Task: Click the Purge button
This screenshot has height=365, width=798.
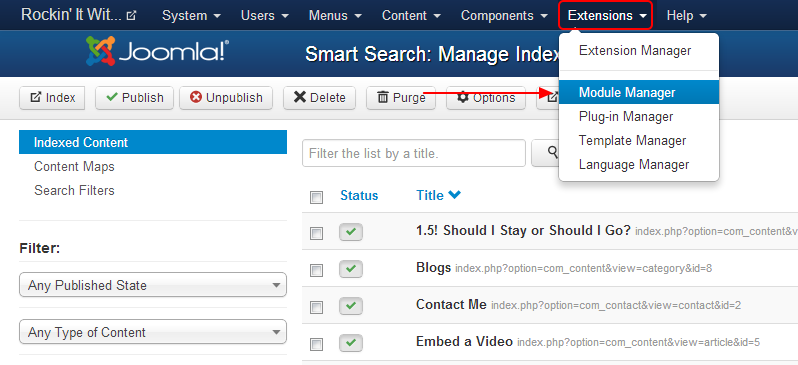Action: pos(401,98)
